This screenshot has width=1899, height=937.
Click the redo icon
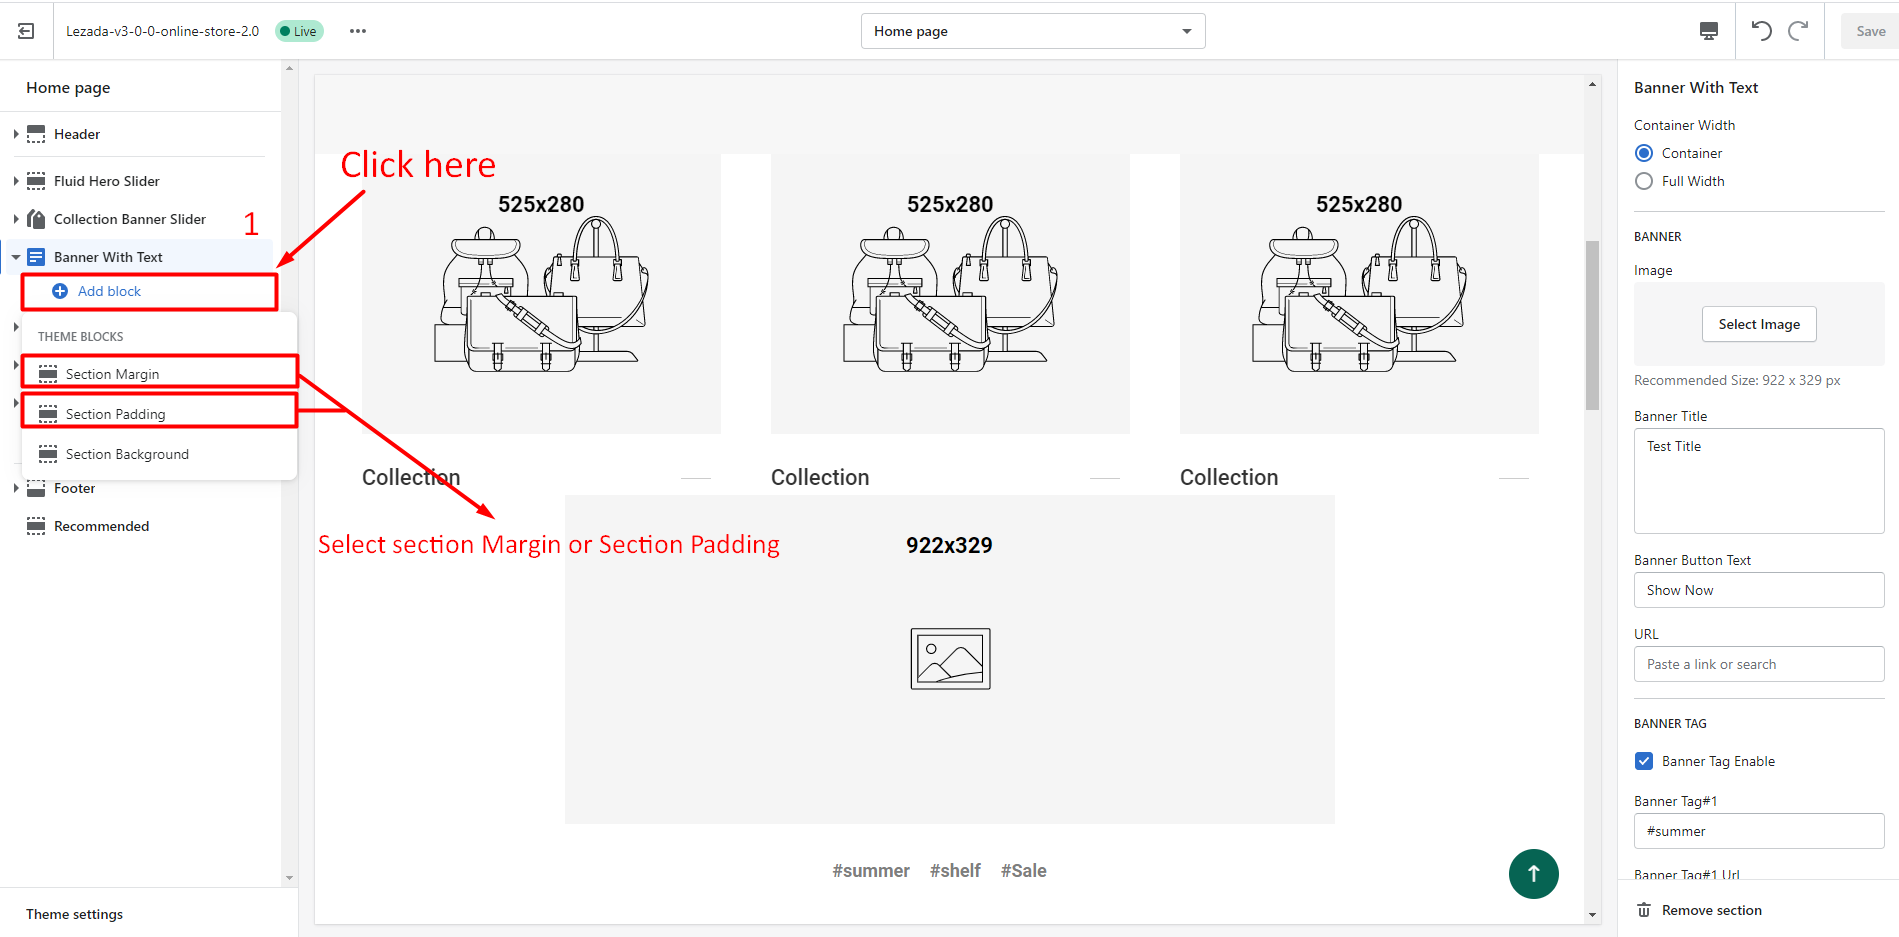click(x=1799, y=31)
